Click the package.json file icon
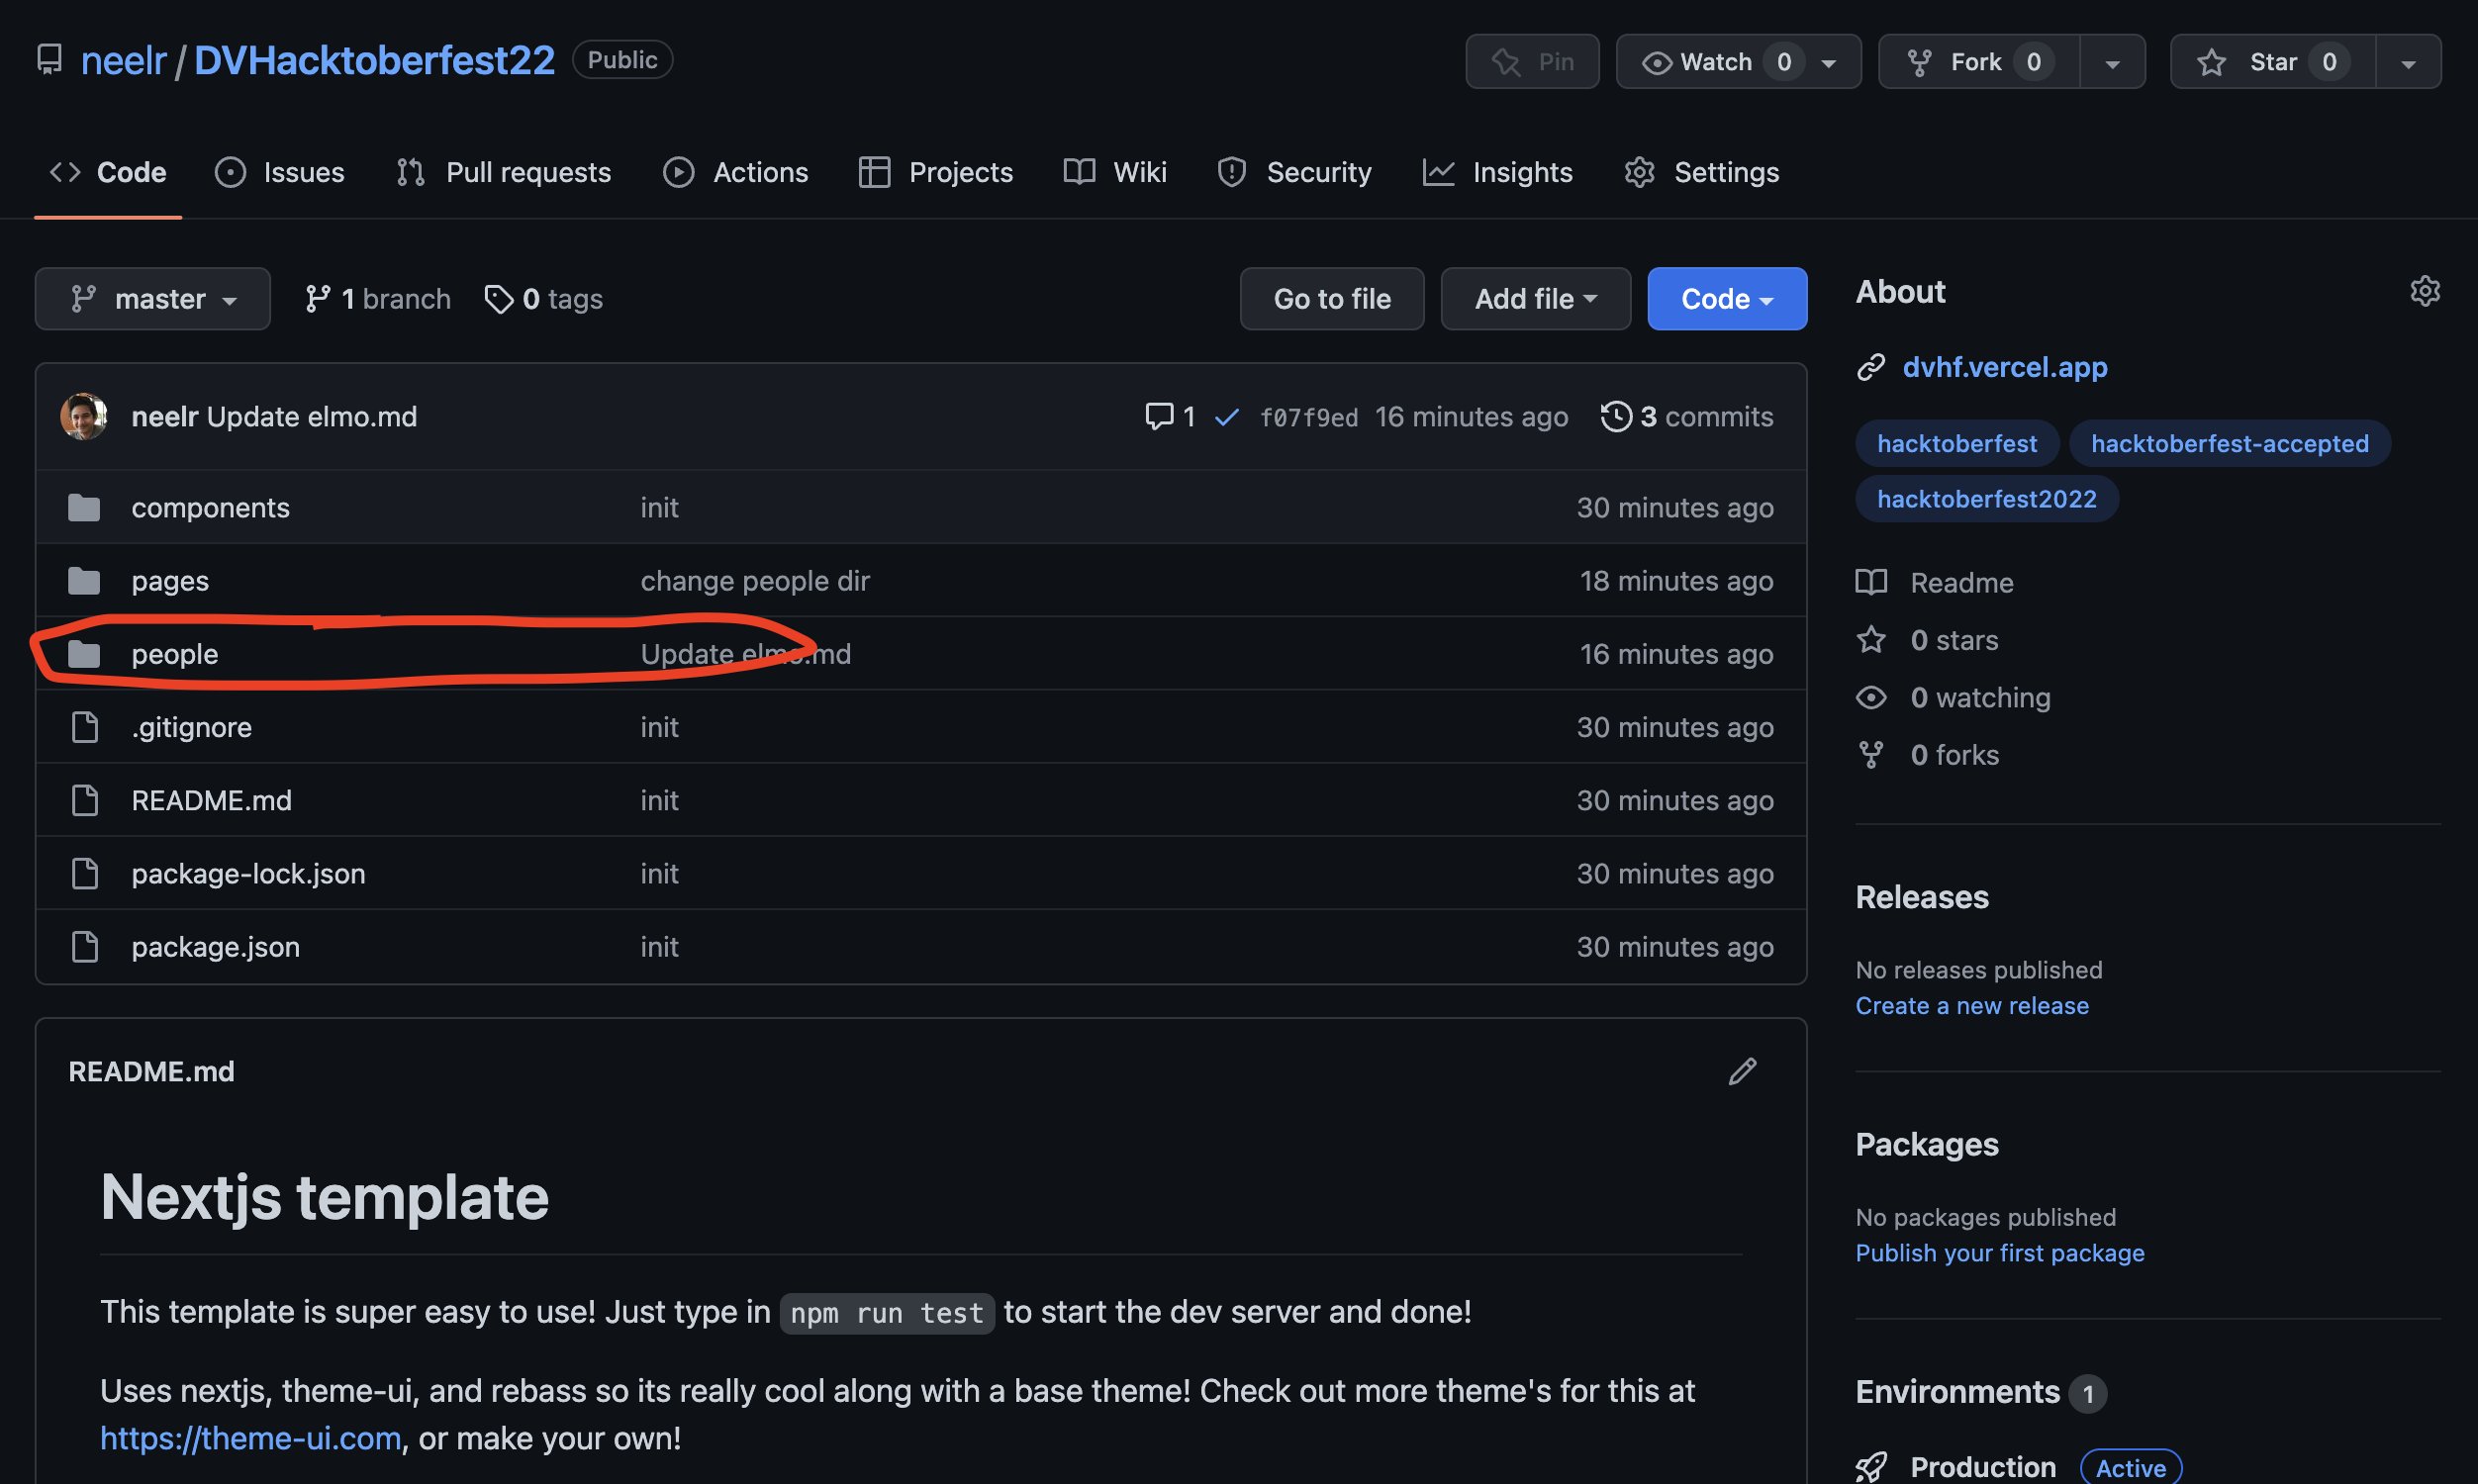 point(85,946)
